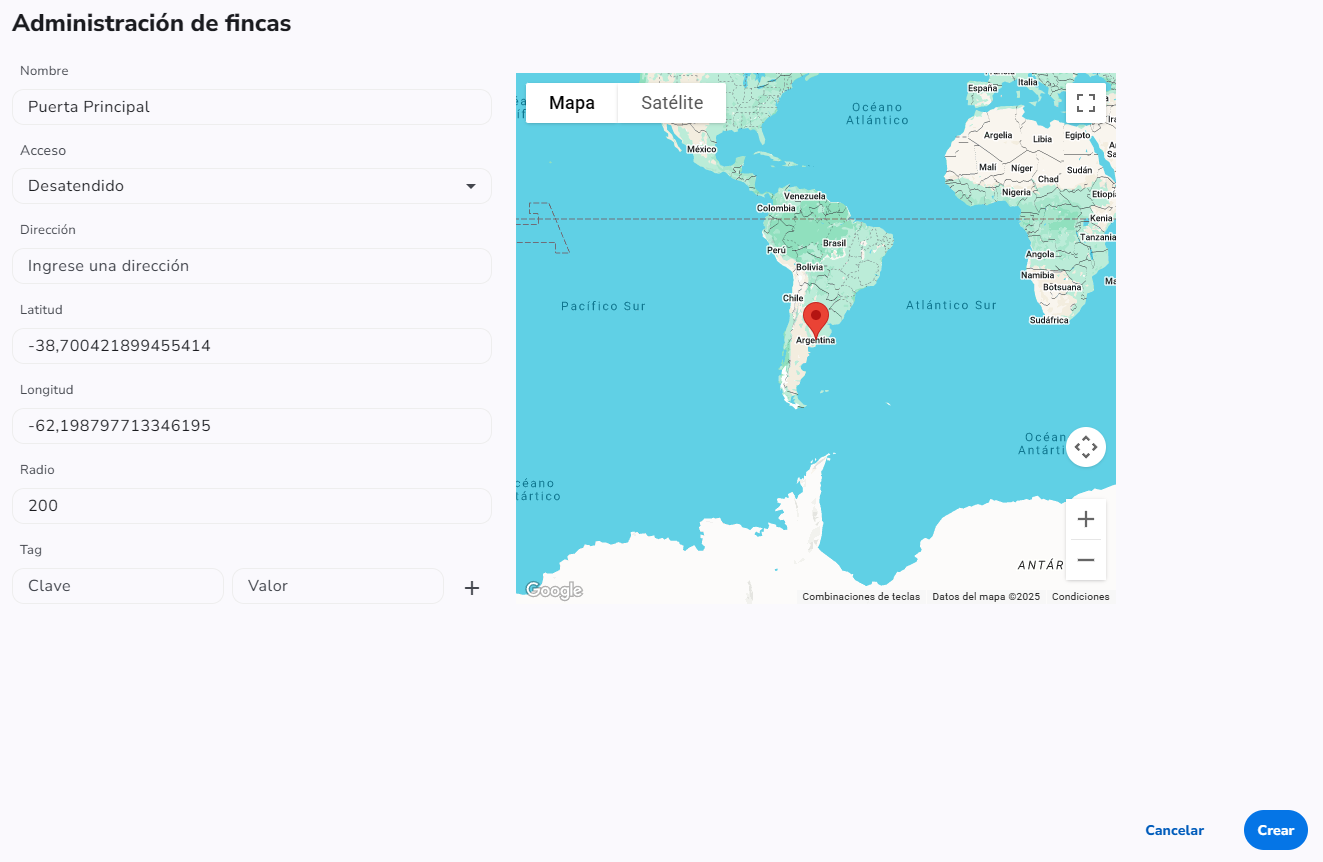Click the Cancelar button
This screenshot has width=1323, height=862.
(1174, 830)
